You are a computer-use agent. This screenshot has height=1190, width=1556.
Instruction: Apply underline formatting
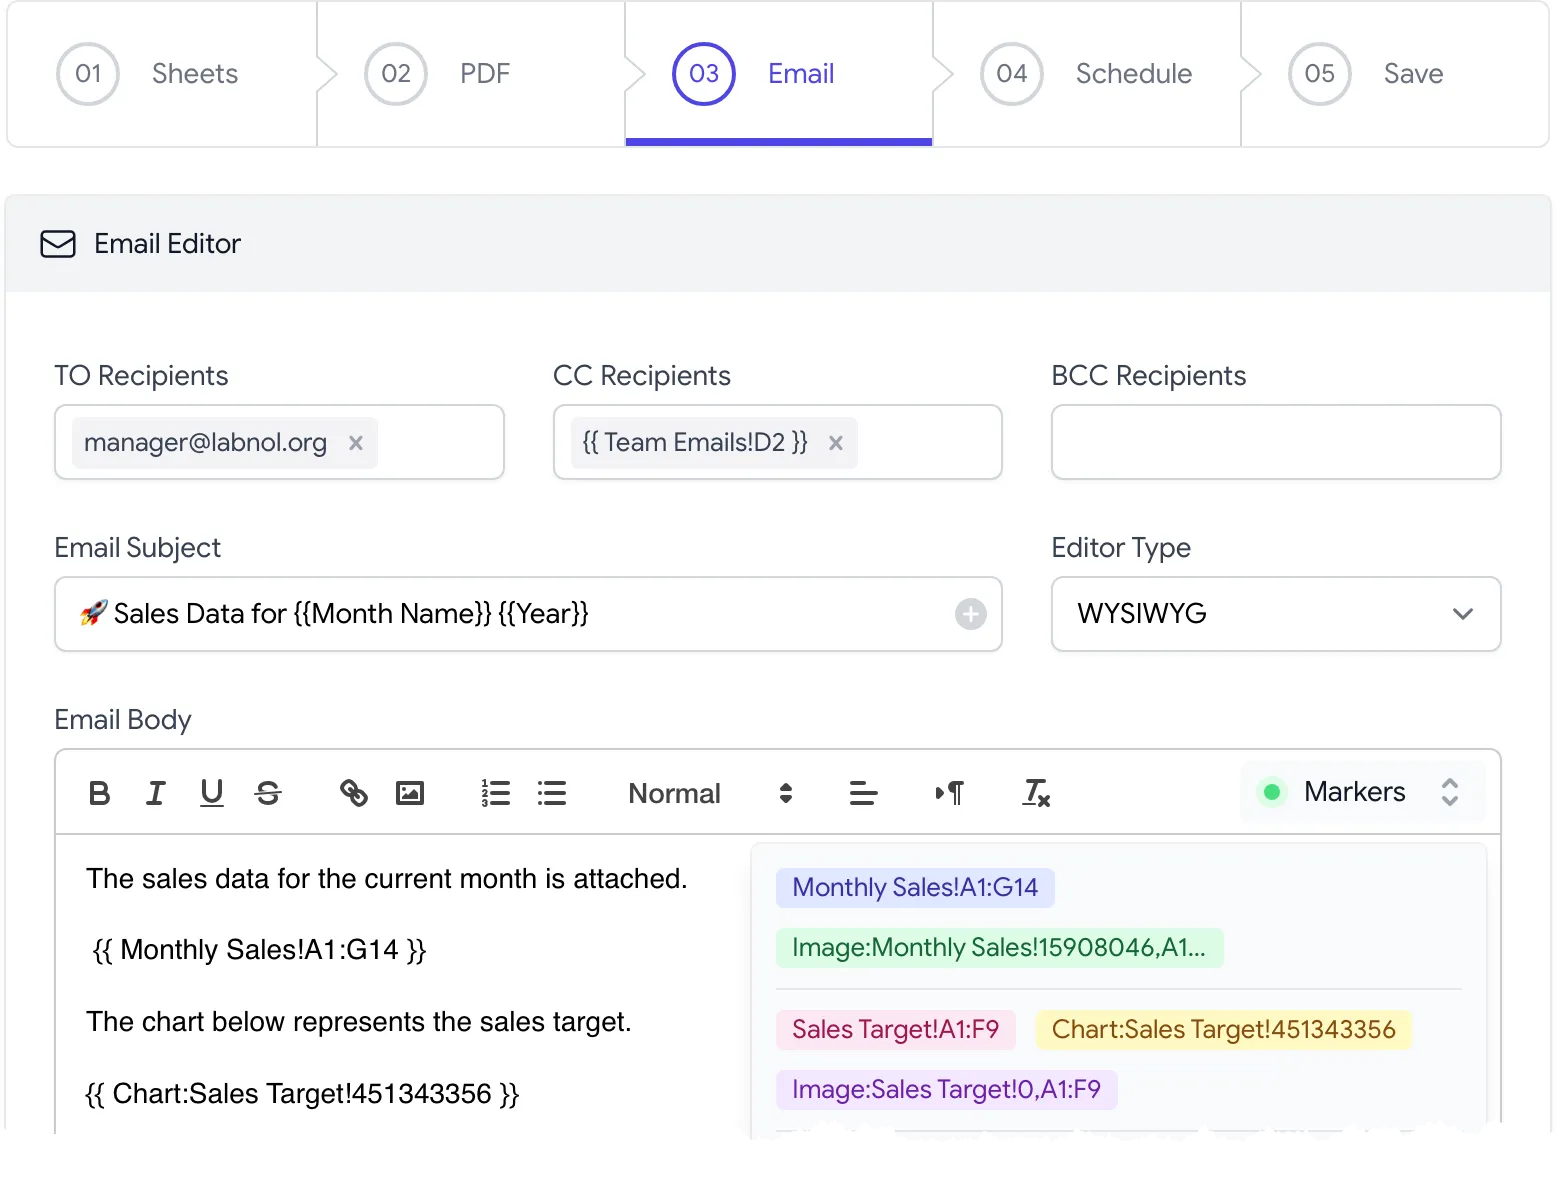click(211, 793)
